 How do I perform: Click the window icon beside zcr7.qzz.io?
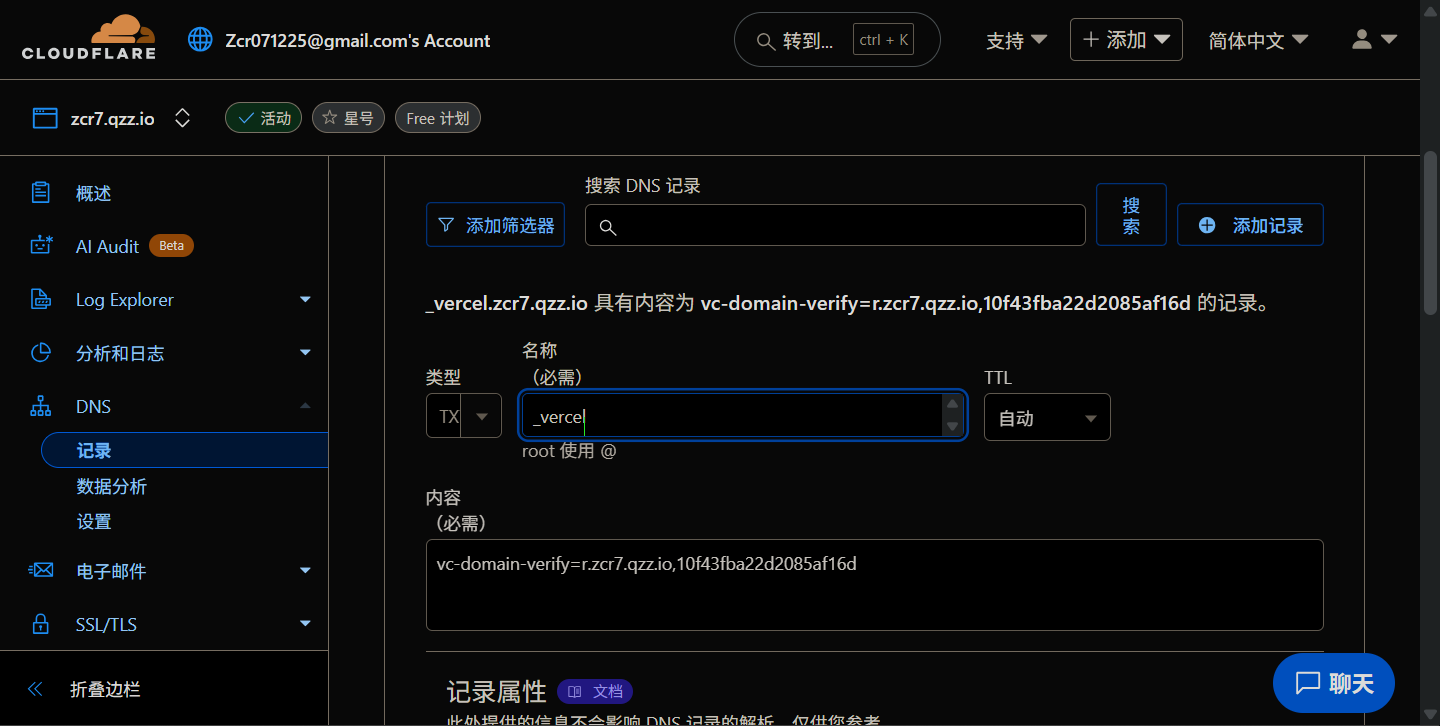click(x=45, y=118)
